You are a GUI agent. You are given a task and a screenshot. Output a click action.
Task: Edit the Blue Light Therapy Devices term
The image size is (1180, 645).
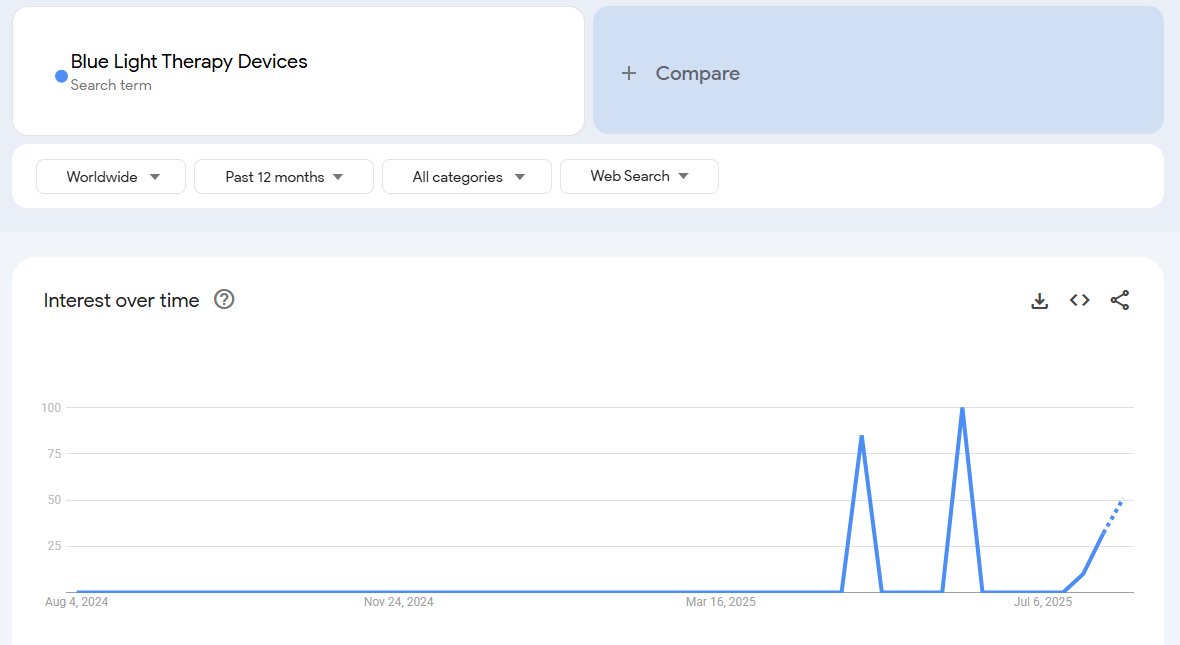(x=189, y=61)
